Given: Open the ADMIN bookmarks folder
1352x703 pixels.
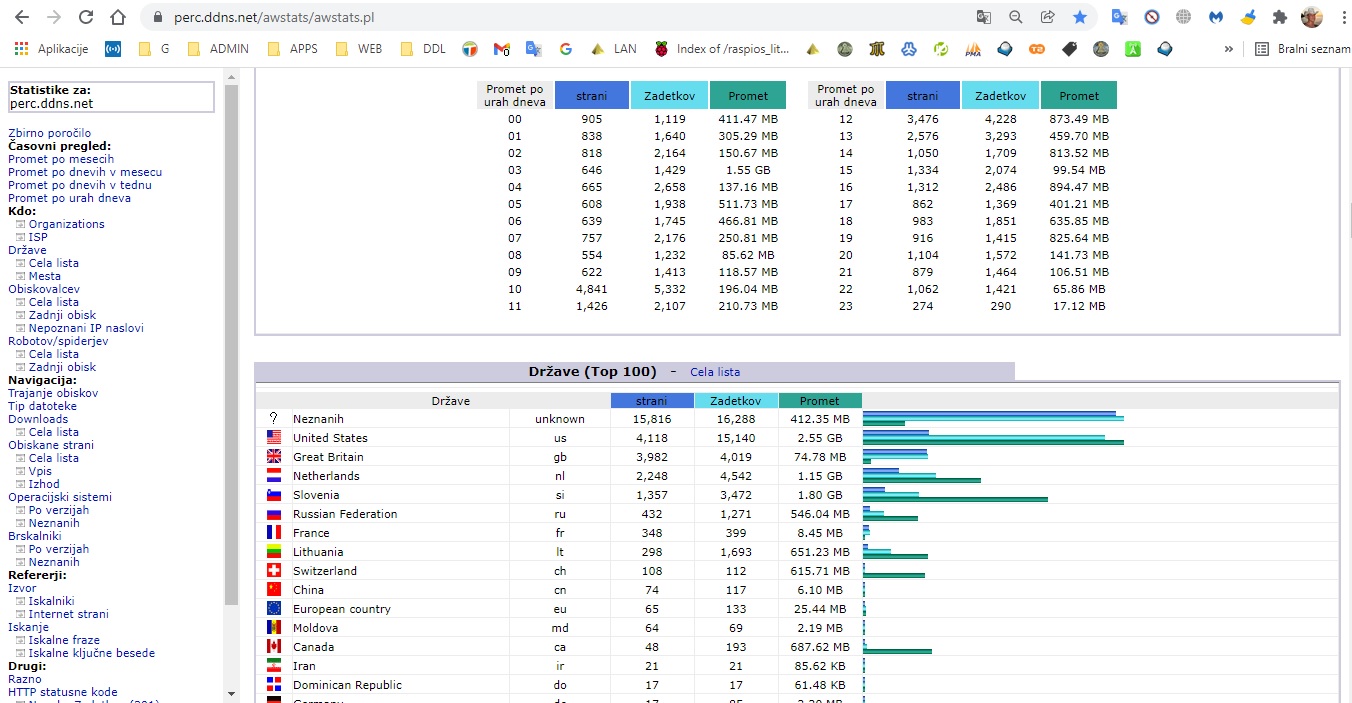Looking at the screenshot, I should pos(217,49).
